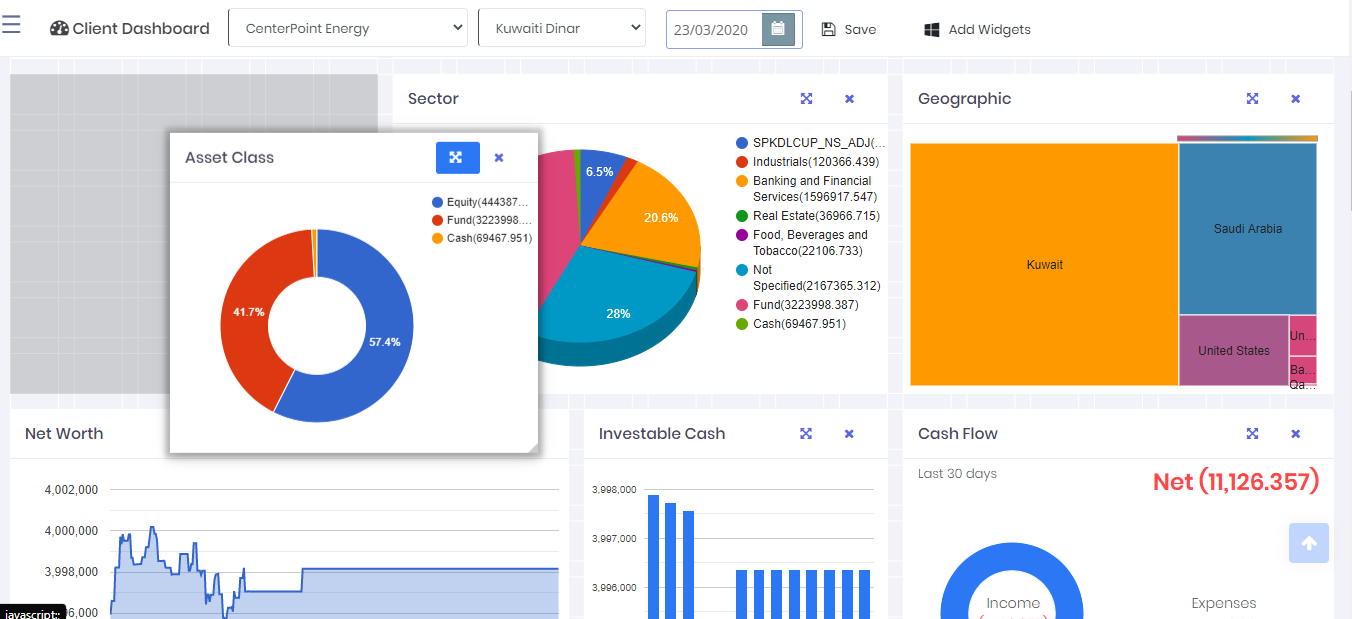The width and height of the screenshot is (1352, 619).
Task: Toggle Banking and Financial Services legend entry
Action: pyautogui.click(x=807, y=189)
